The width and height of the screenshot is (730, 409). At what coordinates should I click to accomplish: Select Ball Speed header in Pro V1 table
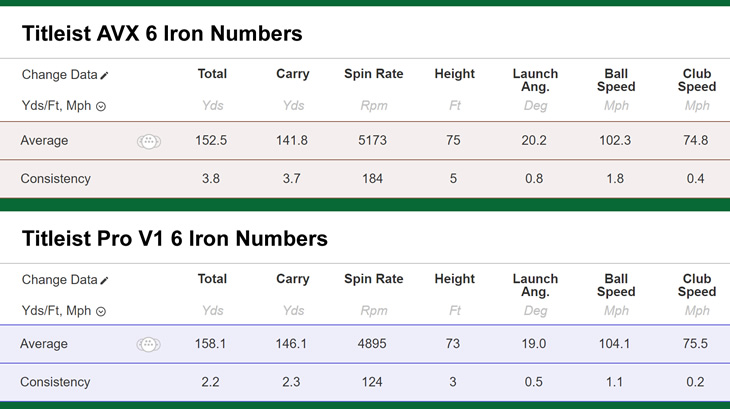pos(616,285)
